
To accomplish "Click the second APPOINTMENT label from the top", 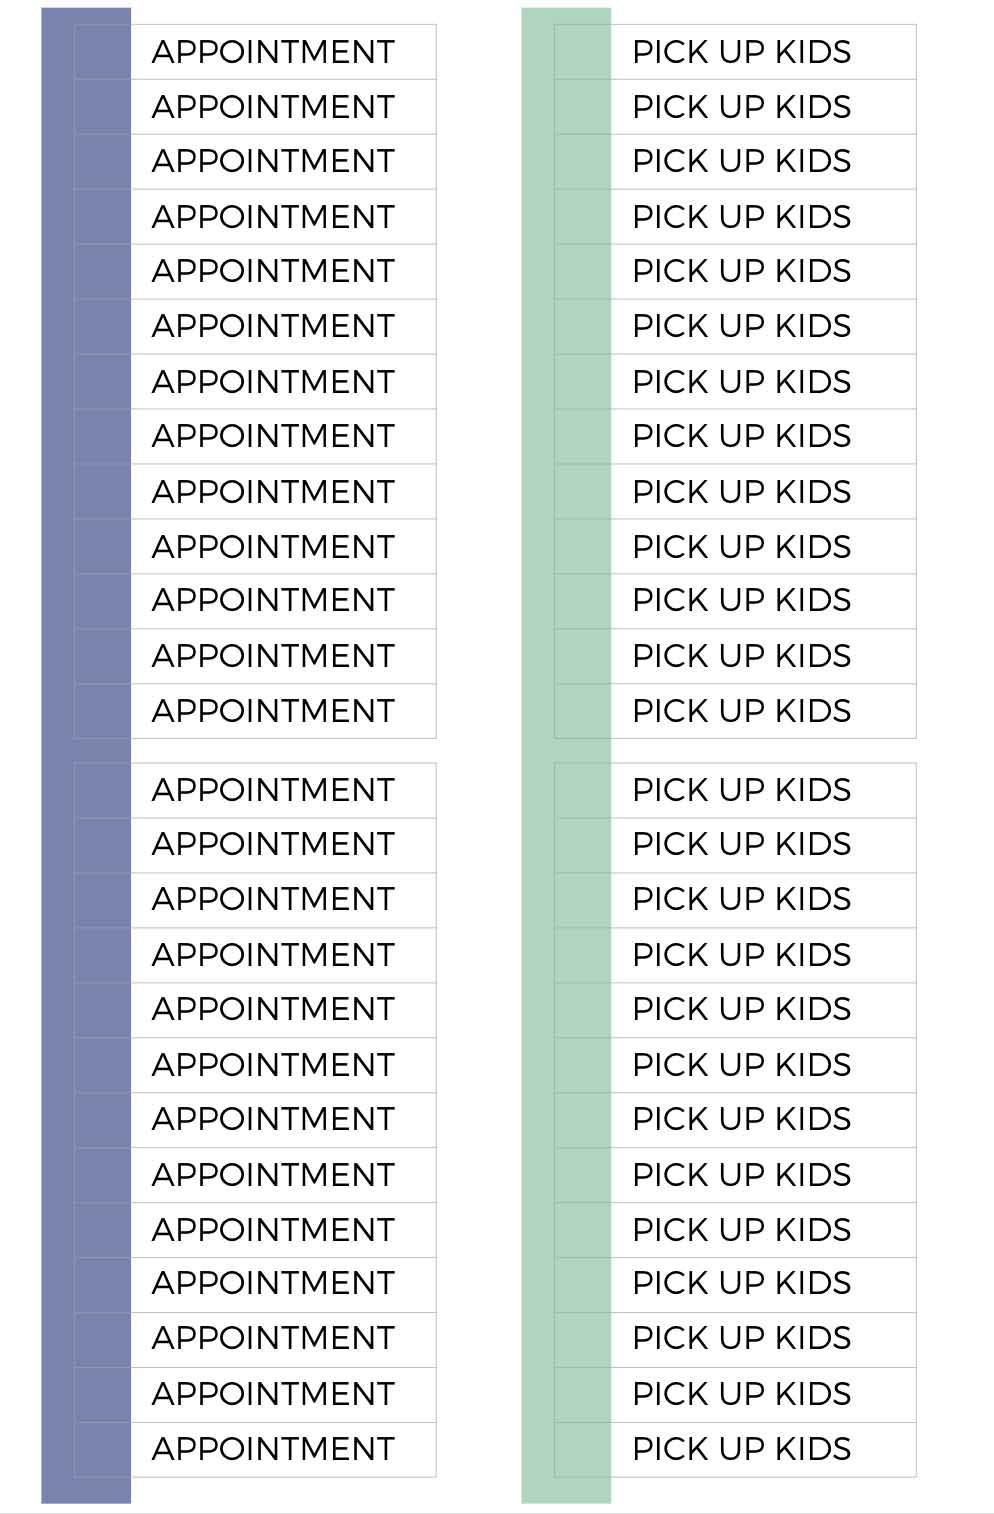I will [x=273, y=107].
